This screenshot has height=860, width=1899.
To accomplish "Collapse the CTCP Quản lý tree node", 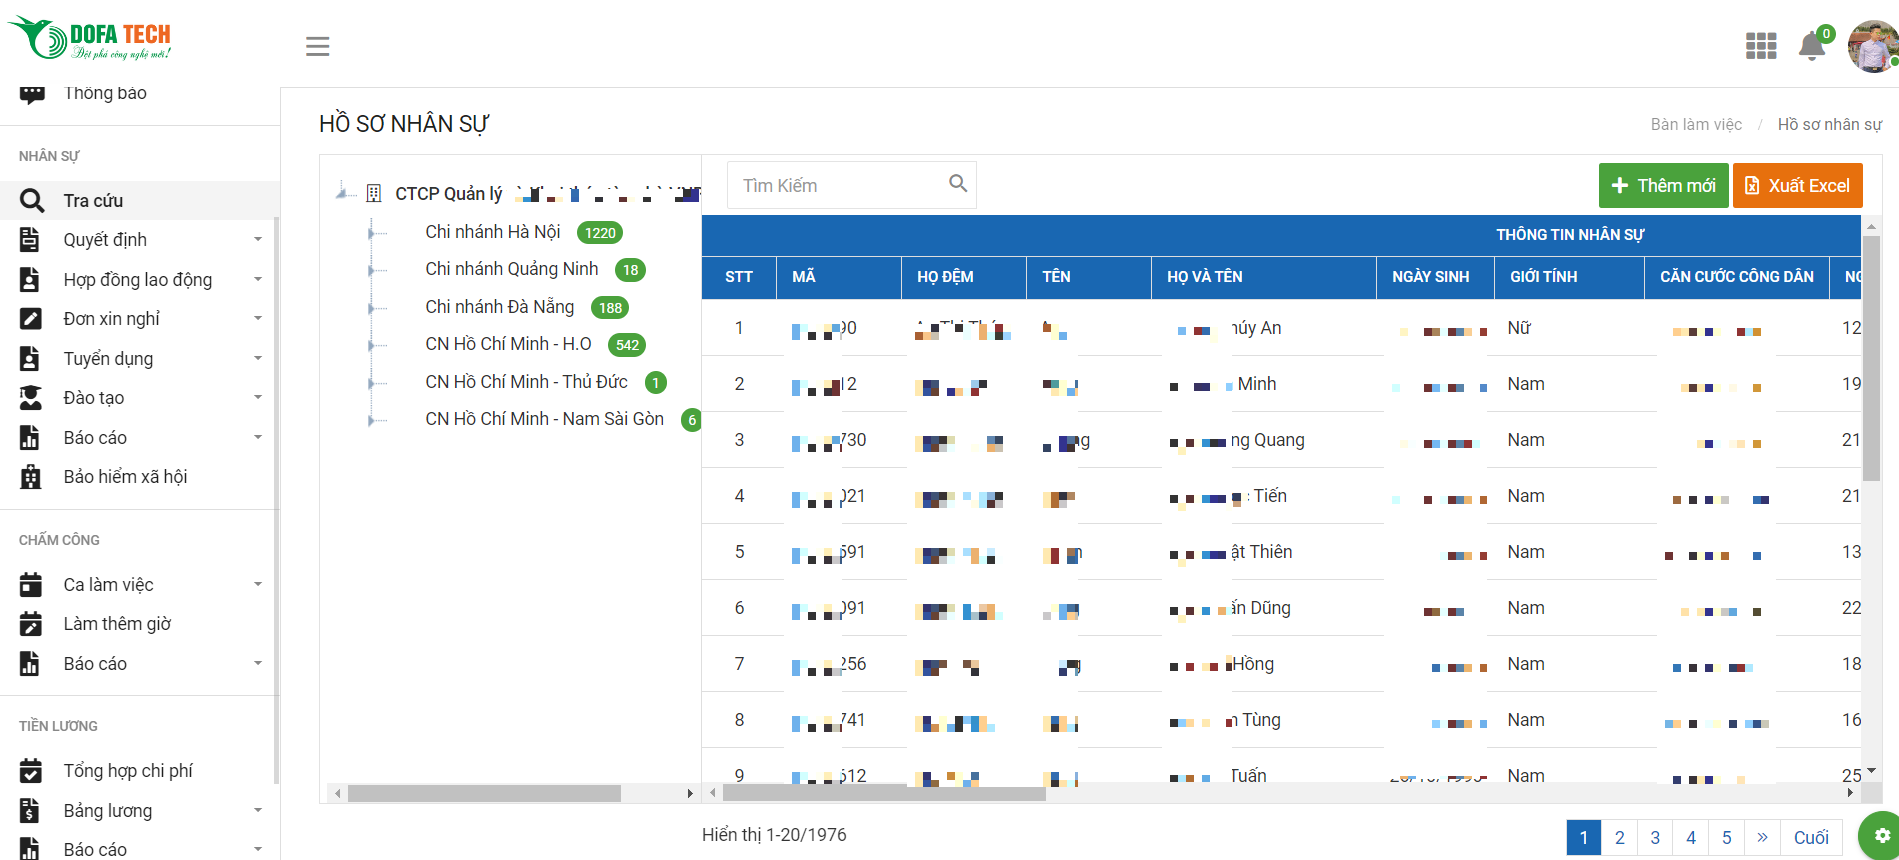I will click(342, 193).
